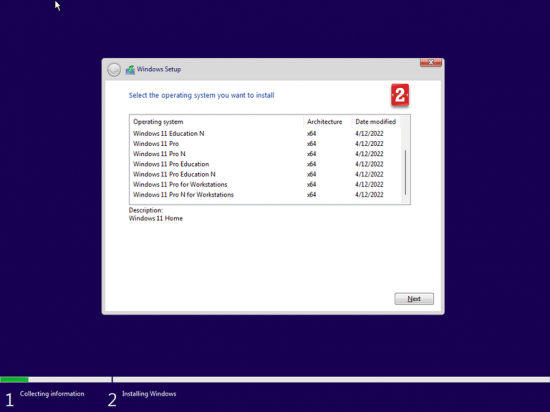Click the Next button
Image resolution: width=550 pixels, height=412 pixels.
click(x=414, y=299)
